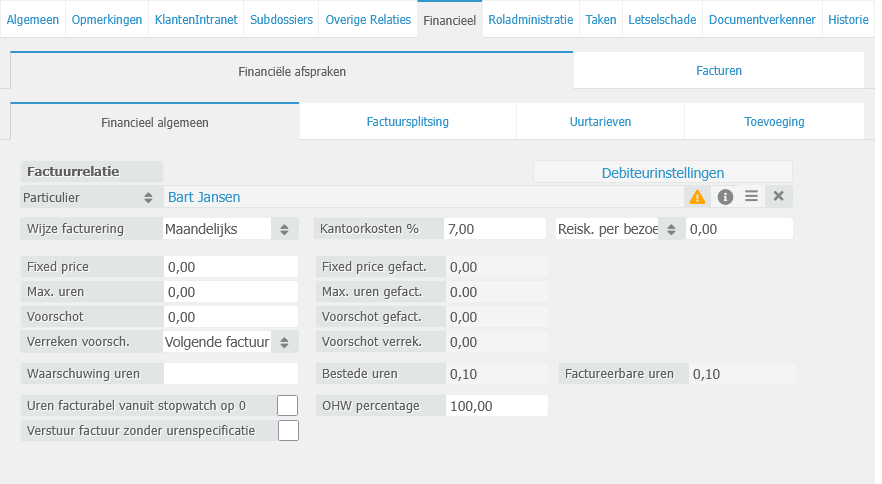
Task: Remove the invoice relation with X icon
Action: (x=779, y=197)
